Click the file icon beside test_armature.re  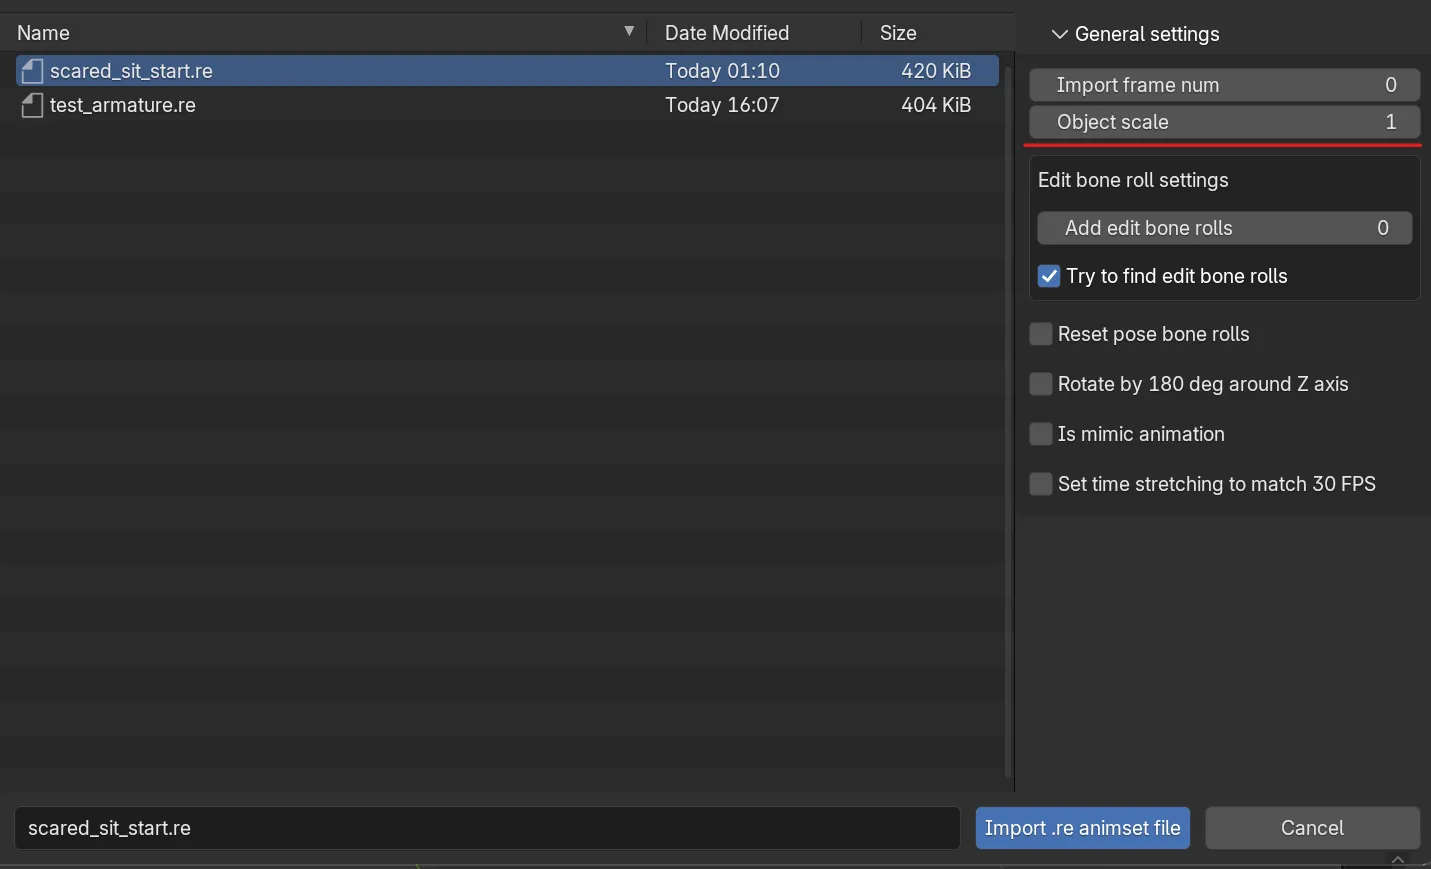(x=31, y=105)
